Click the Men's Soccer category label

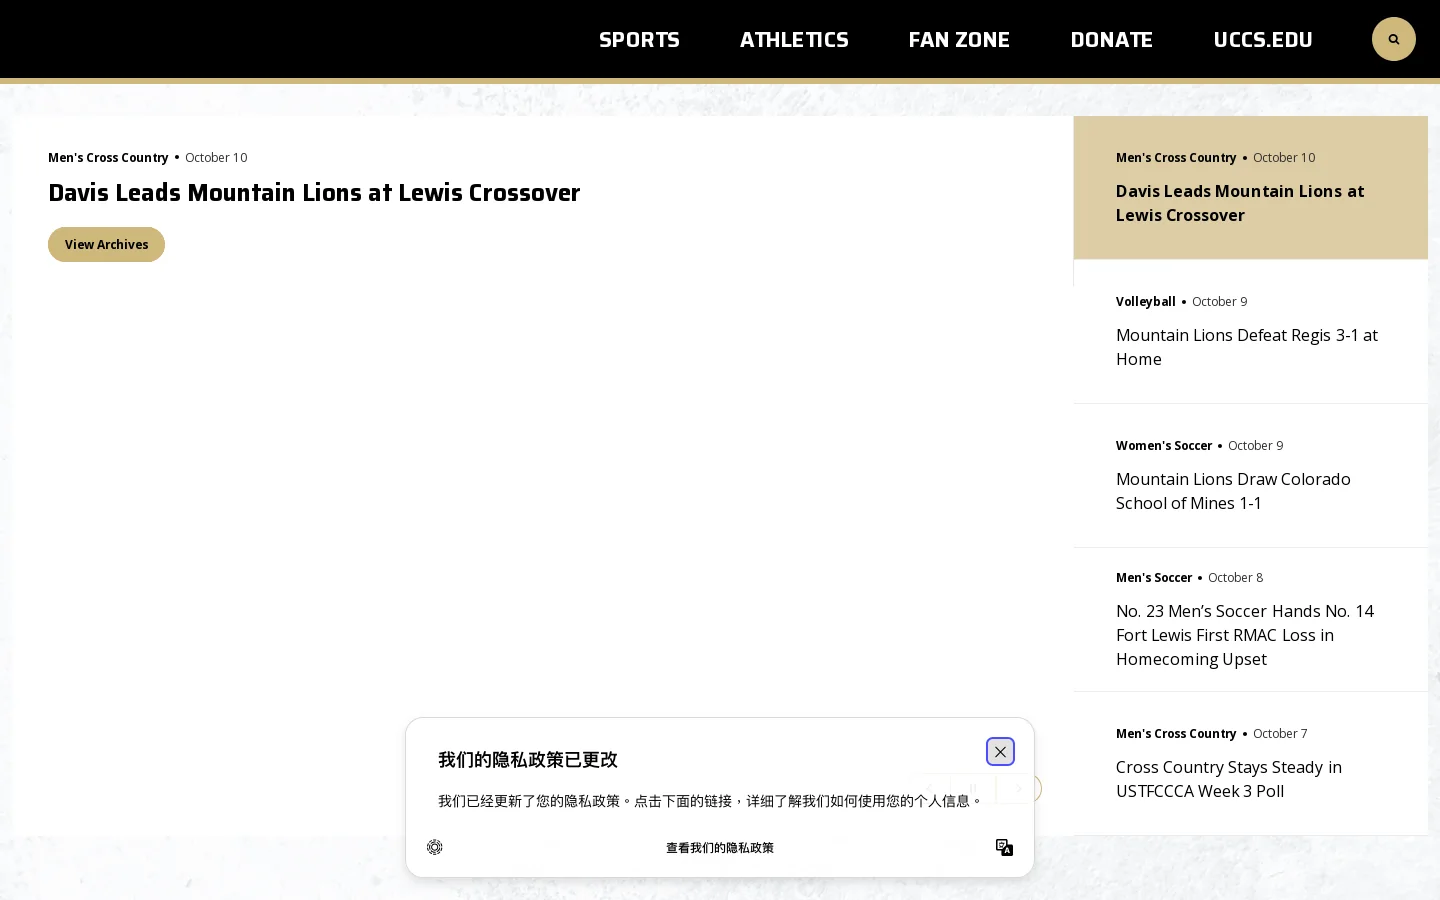(1154, 577)
